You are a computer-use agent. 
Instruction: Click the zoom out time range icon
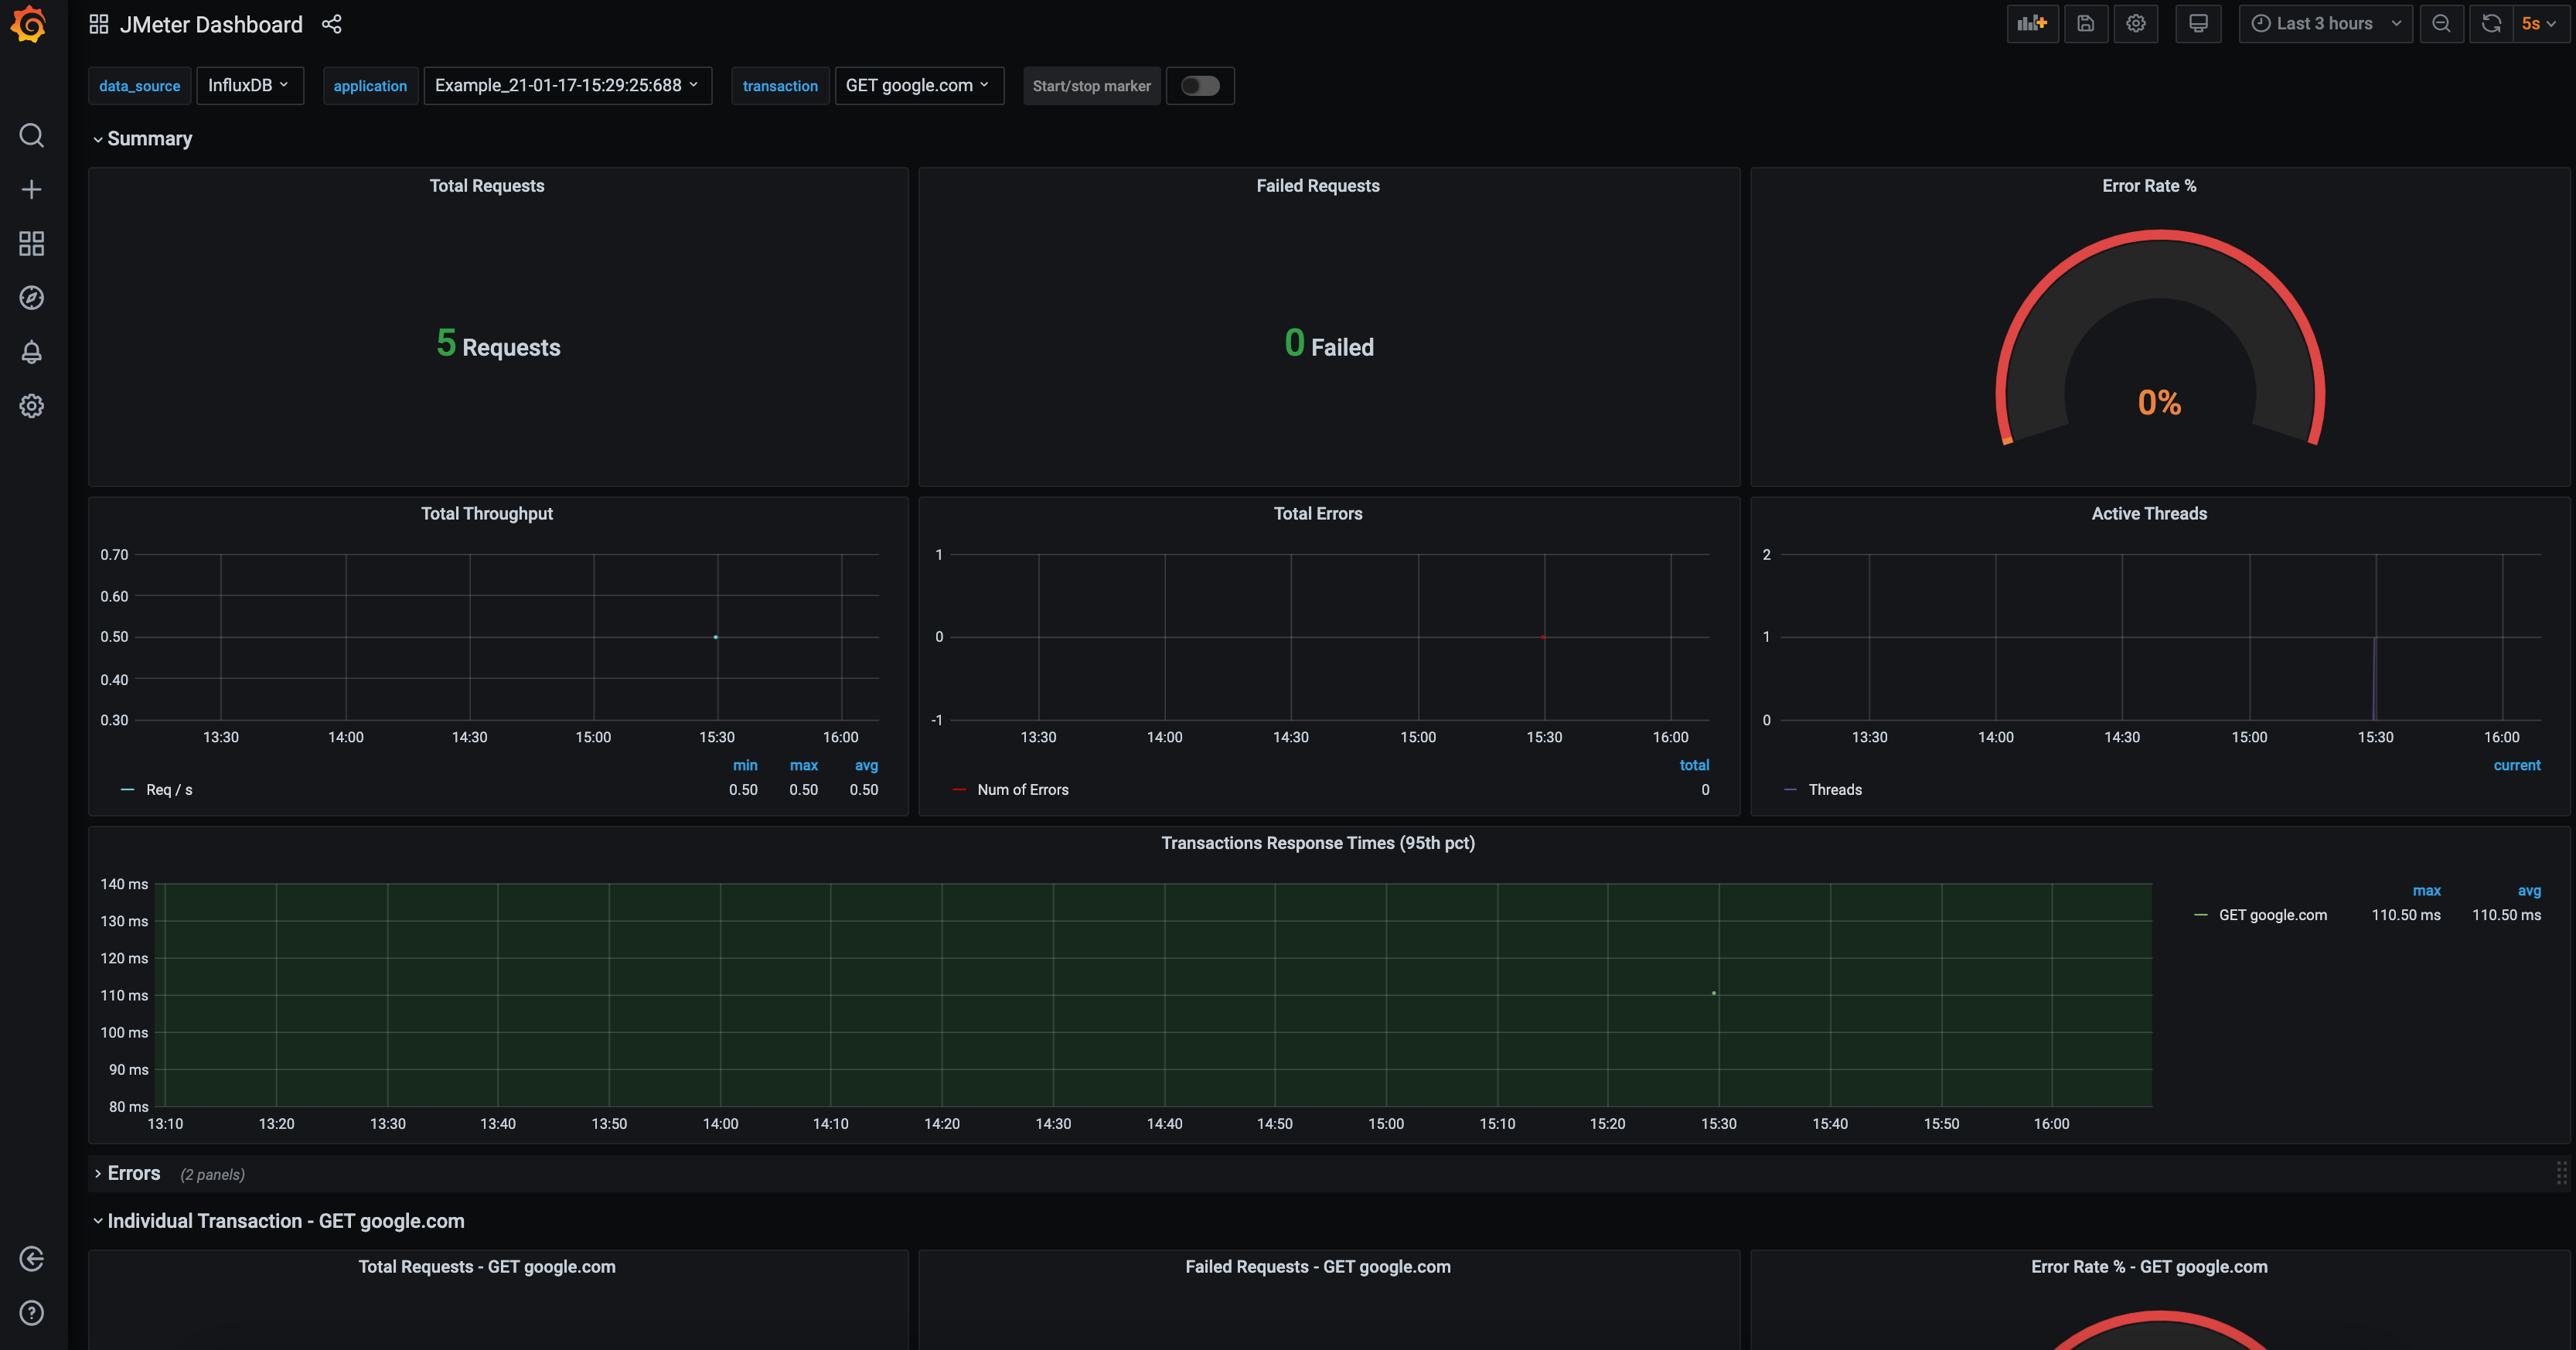pos(2441,24)
